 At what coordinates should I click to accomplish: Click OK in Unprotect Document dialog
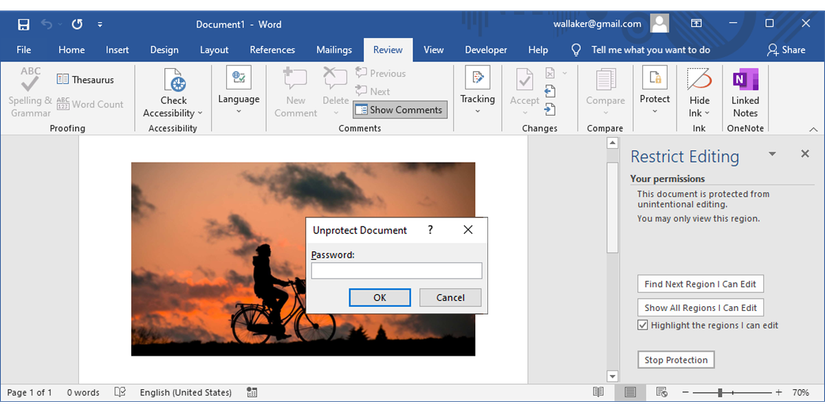[379, 297]
